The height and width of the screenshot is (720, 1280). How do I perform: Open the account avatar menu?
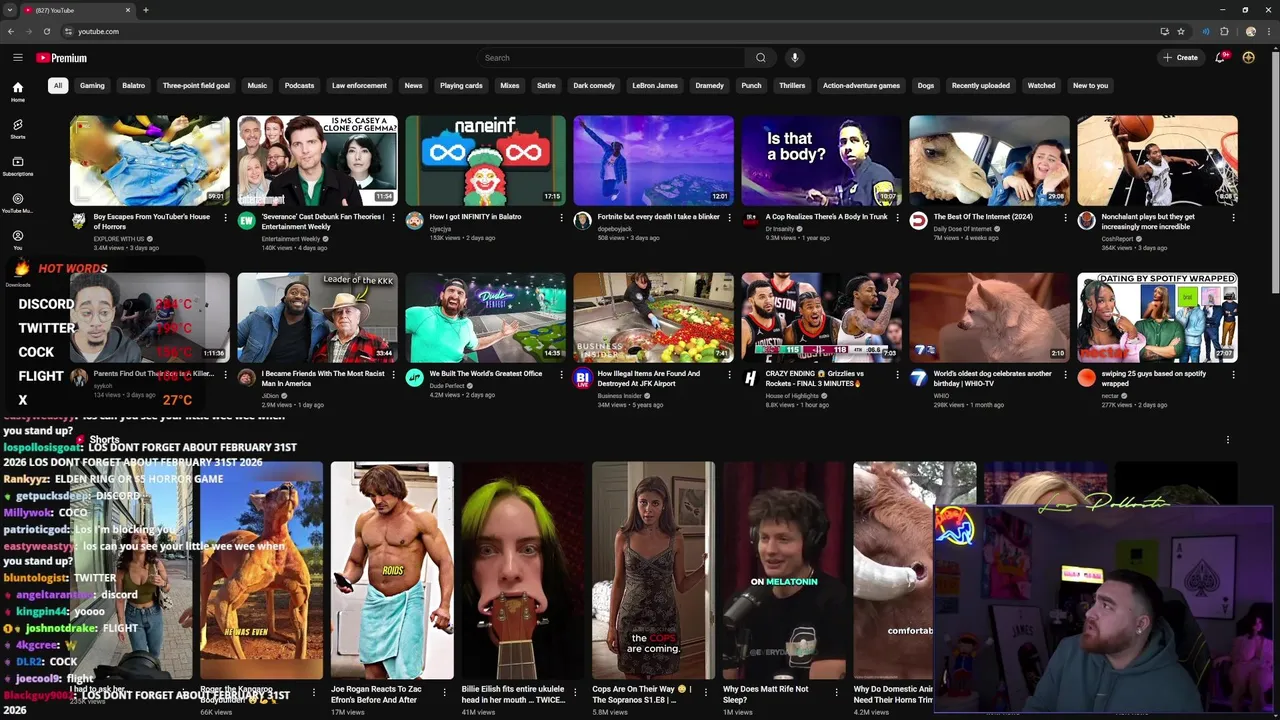(1248, 58)
